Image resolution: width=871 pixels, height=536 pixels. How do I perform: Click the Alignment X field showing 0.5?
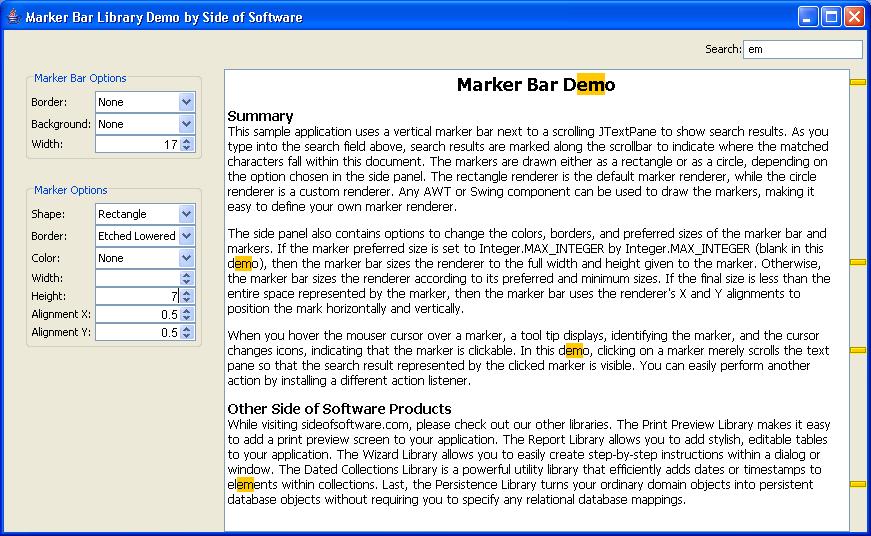click(x=138, y=314)
